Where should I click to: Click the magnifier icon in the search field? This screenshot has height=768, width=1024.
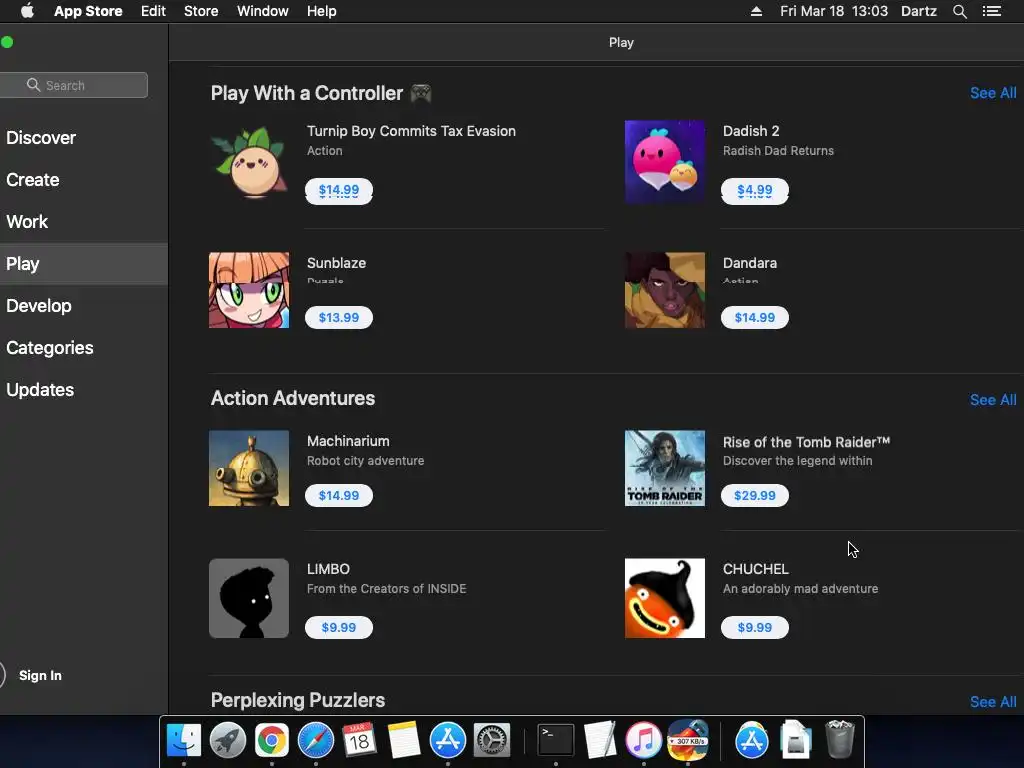tap(33, 85)
